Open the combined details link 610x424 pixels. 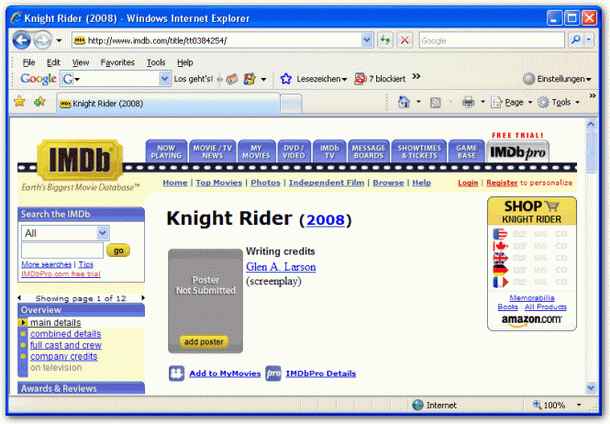(66, 334)
